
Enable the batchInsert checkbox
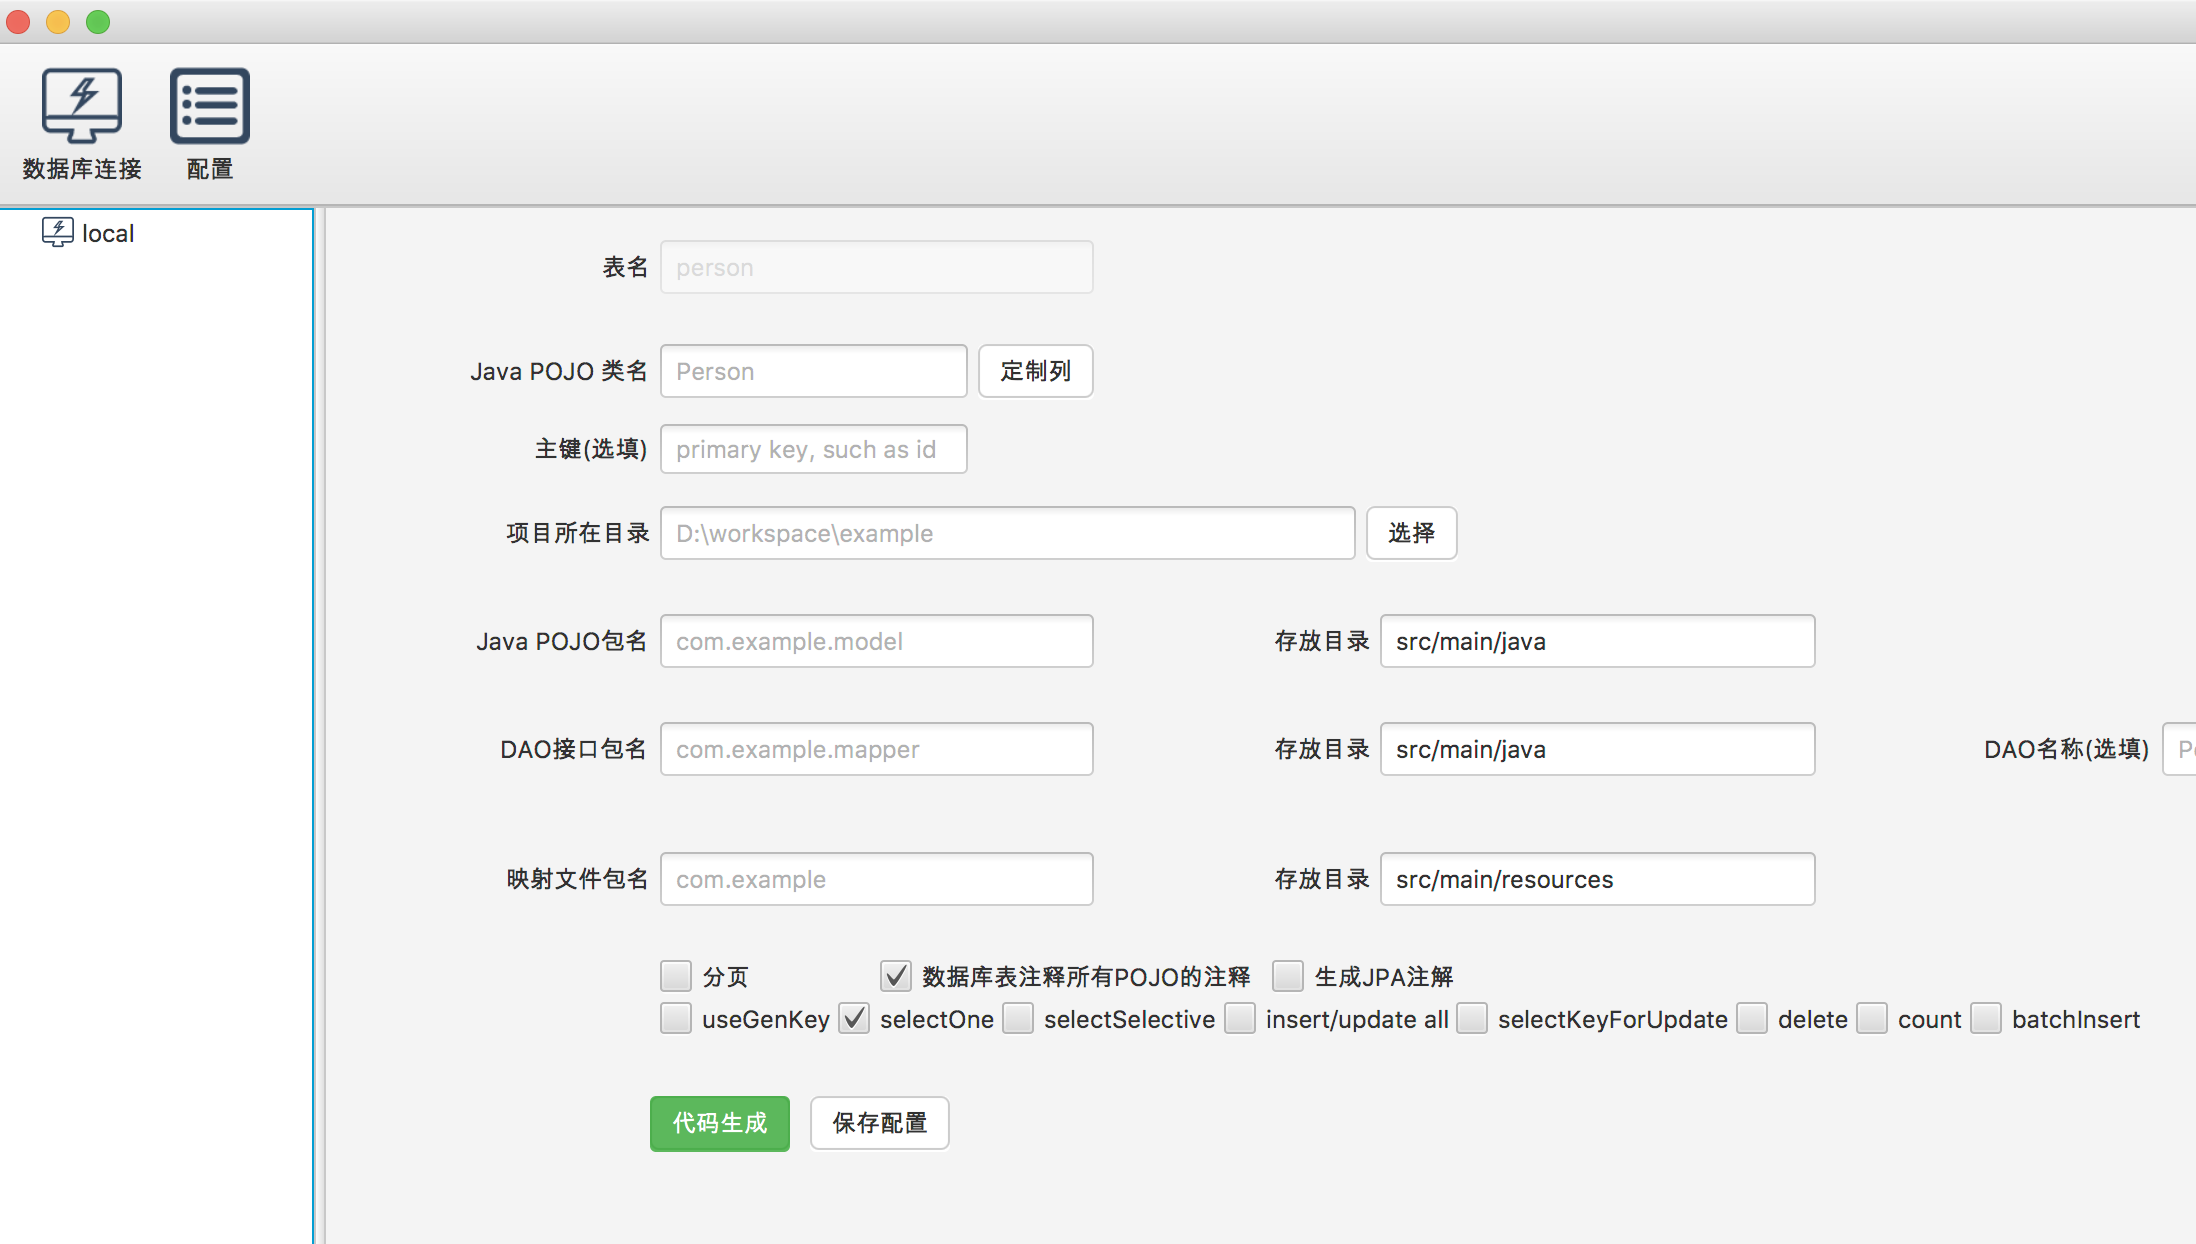click(x=1986, y=1019)
